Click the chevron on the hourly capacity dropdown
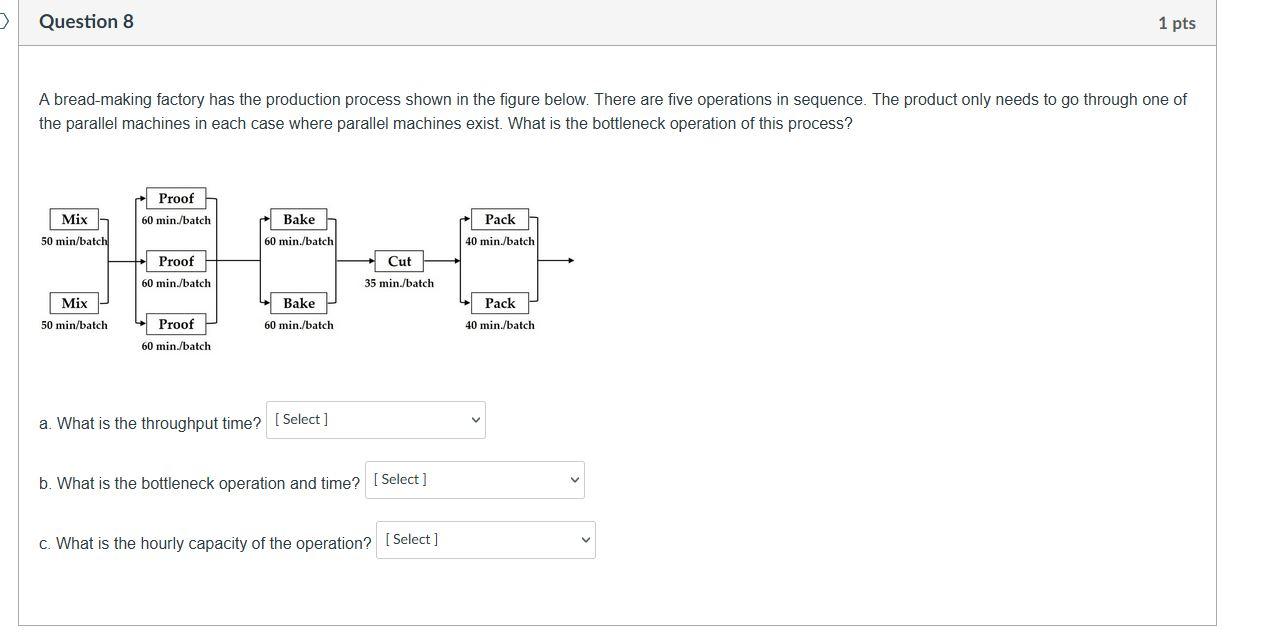 click(x=585, y=539)
